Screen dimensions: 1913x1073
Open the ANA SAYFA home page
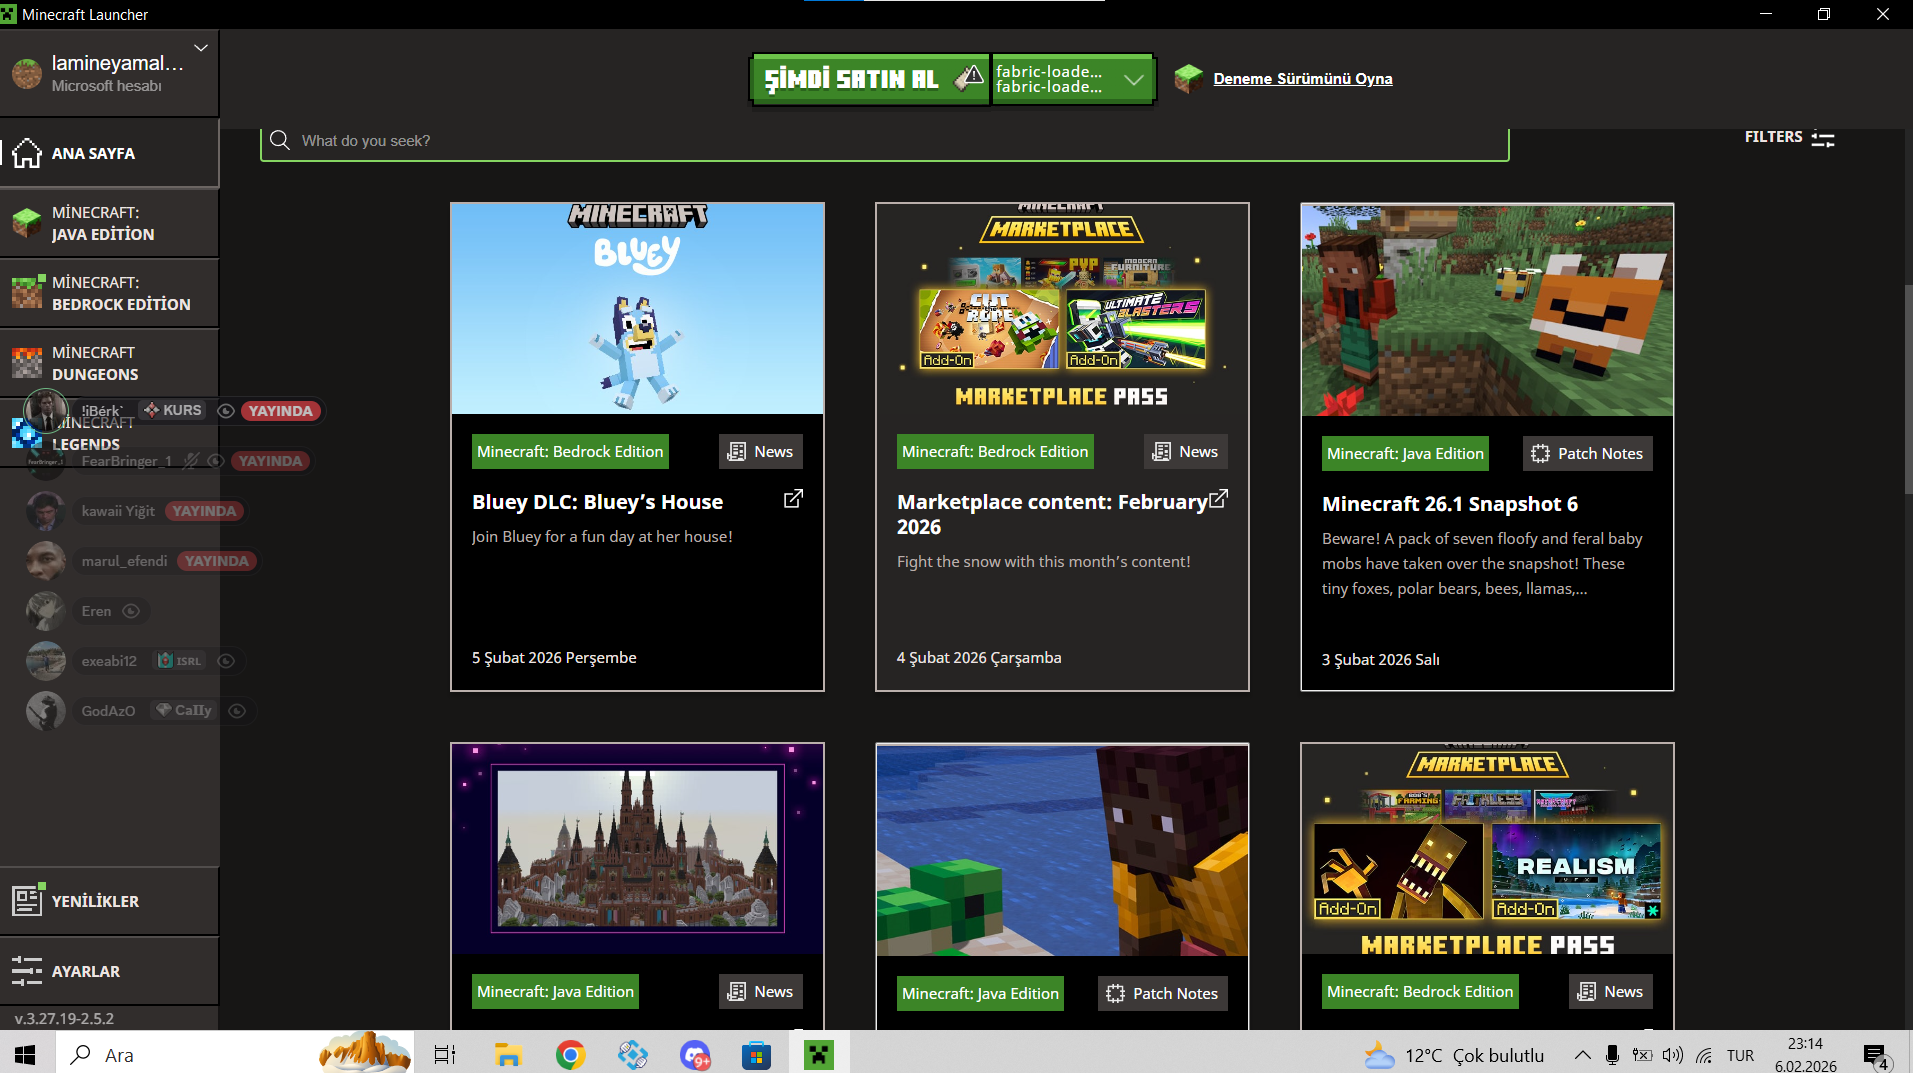[x=109, y=153]
